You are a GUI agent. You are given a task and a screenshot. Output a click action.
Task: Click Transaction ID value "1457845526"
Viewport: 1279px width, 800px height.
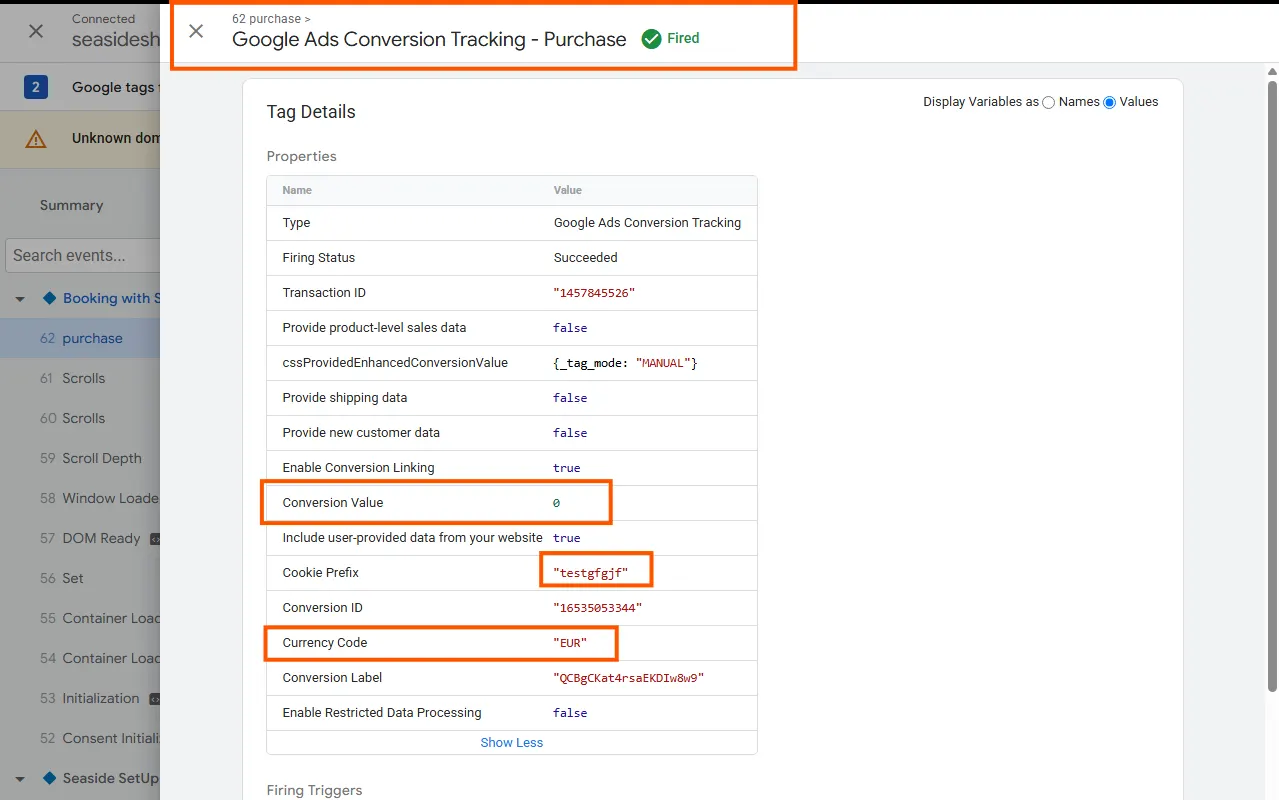594,293
